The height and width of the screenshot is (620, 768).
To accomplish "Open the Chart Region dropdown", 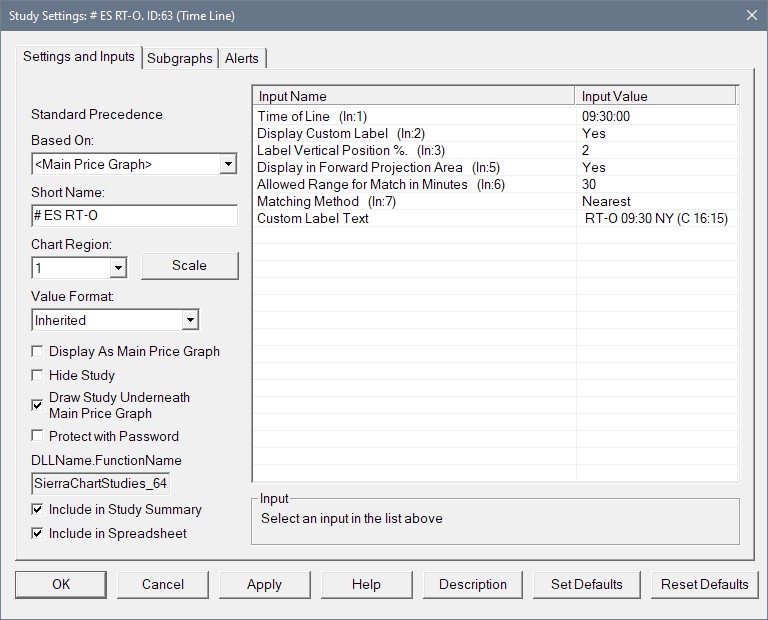I will point(118,268).
